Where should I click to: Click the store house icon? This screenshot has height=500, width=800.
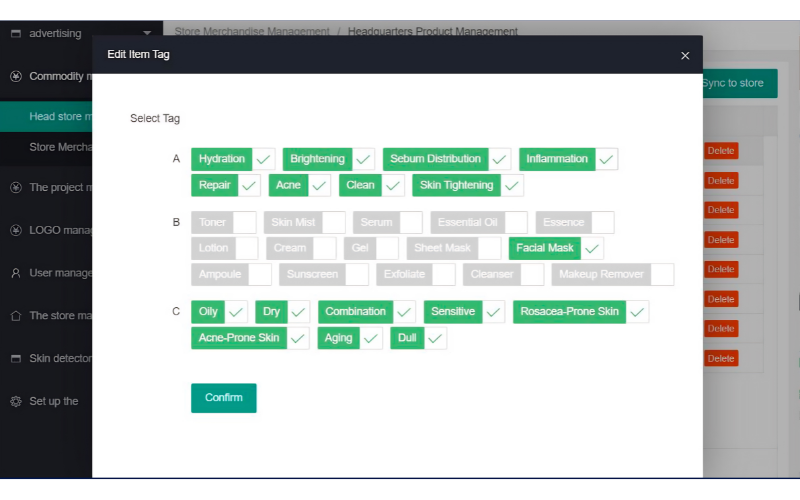coord(16,315)
